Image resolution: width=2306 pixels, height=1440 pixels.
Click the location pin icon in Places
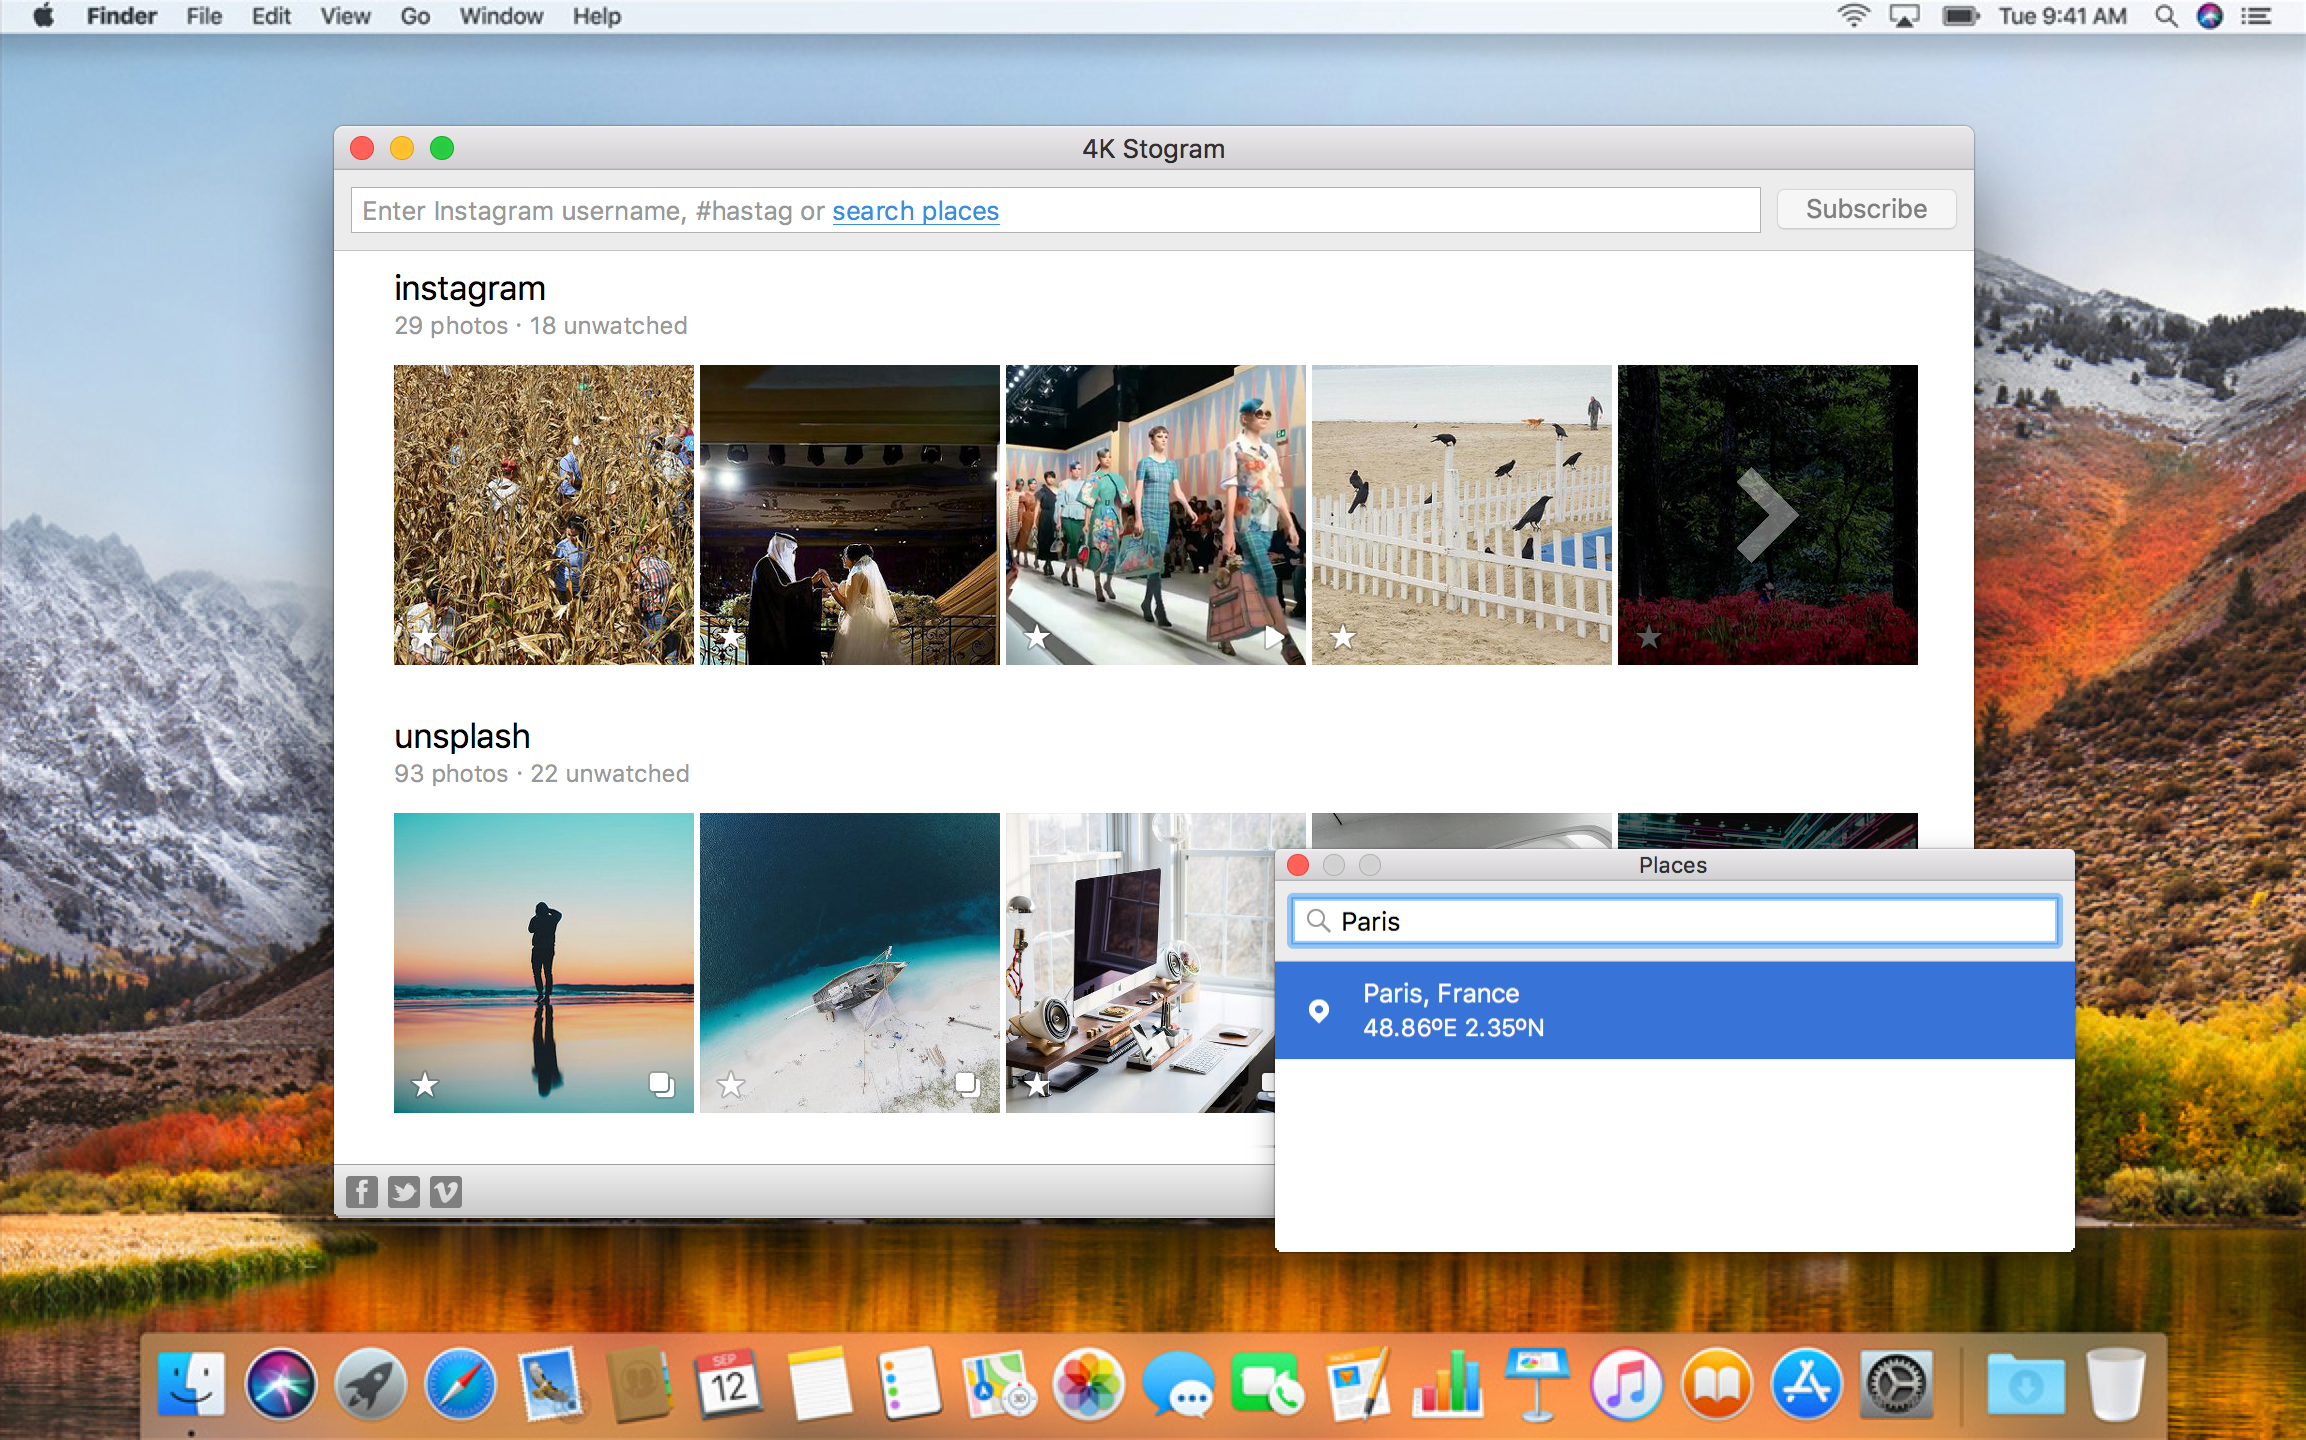[x=1319, y=1011]
